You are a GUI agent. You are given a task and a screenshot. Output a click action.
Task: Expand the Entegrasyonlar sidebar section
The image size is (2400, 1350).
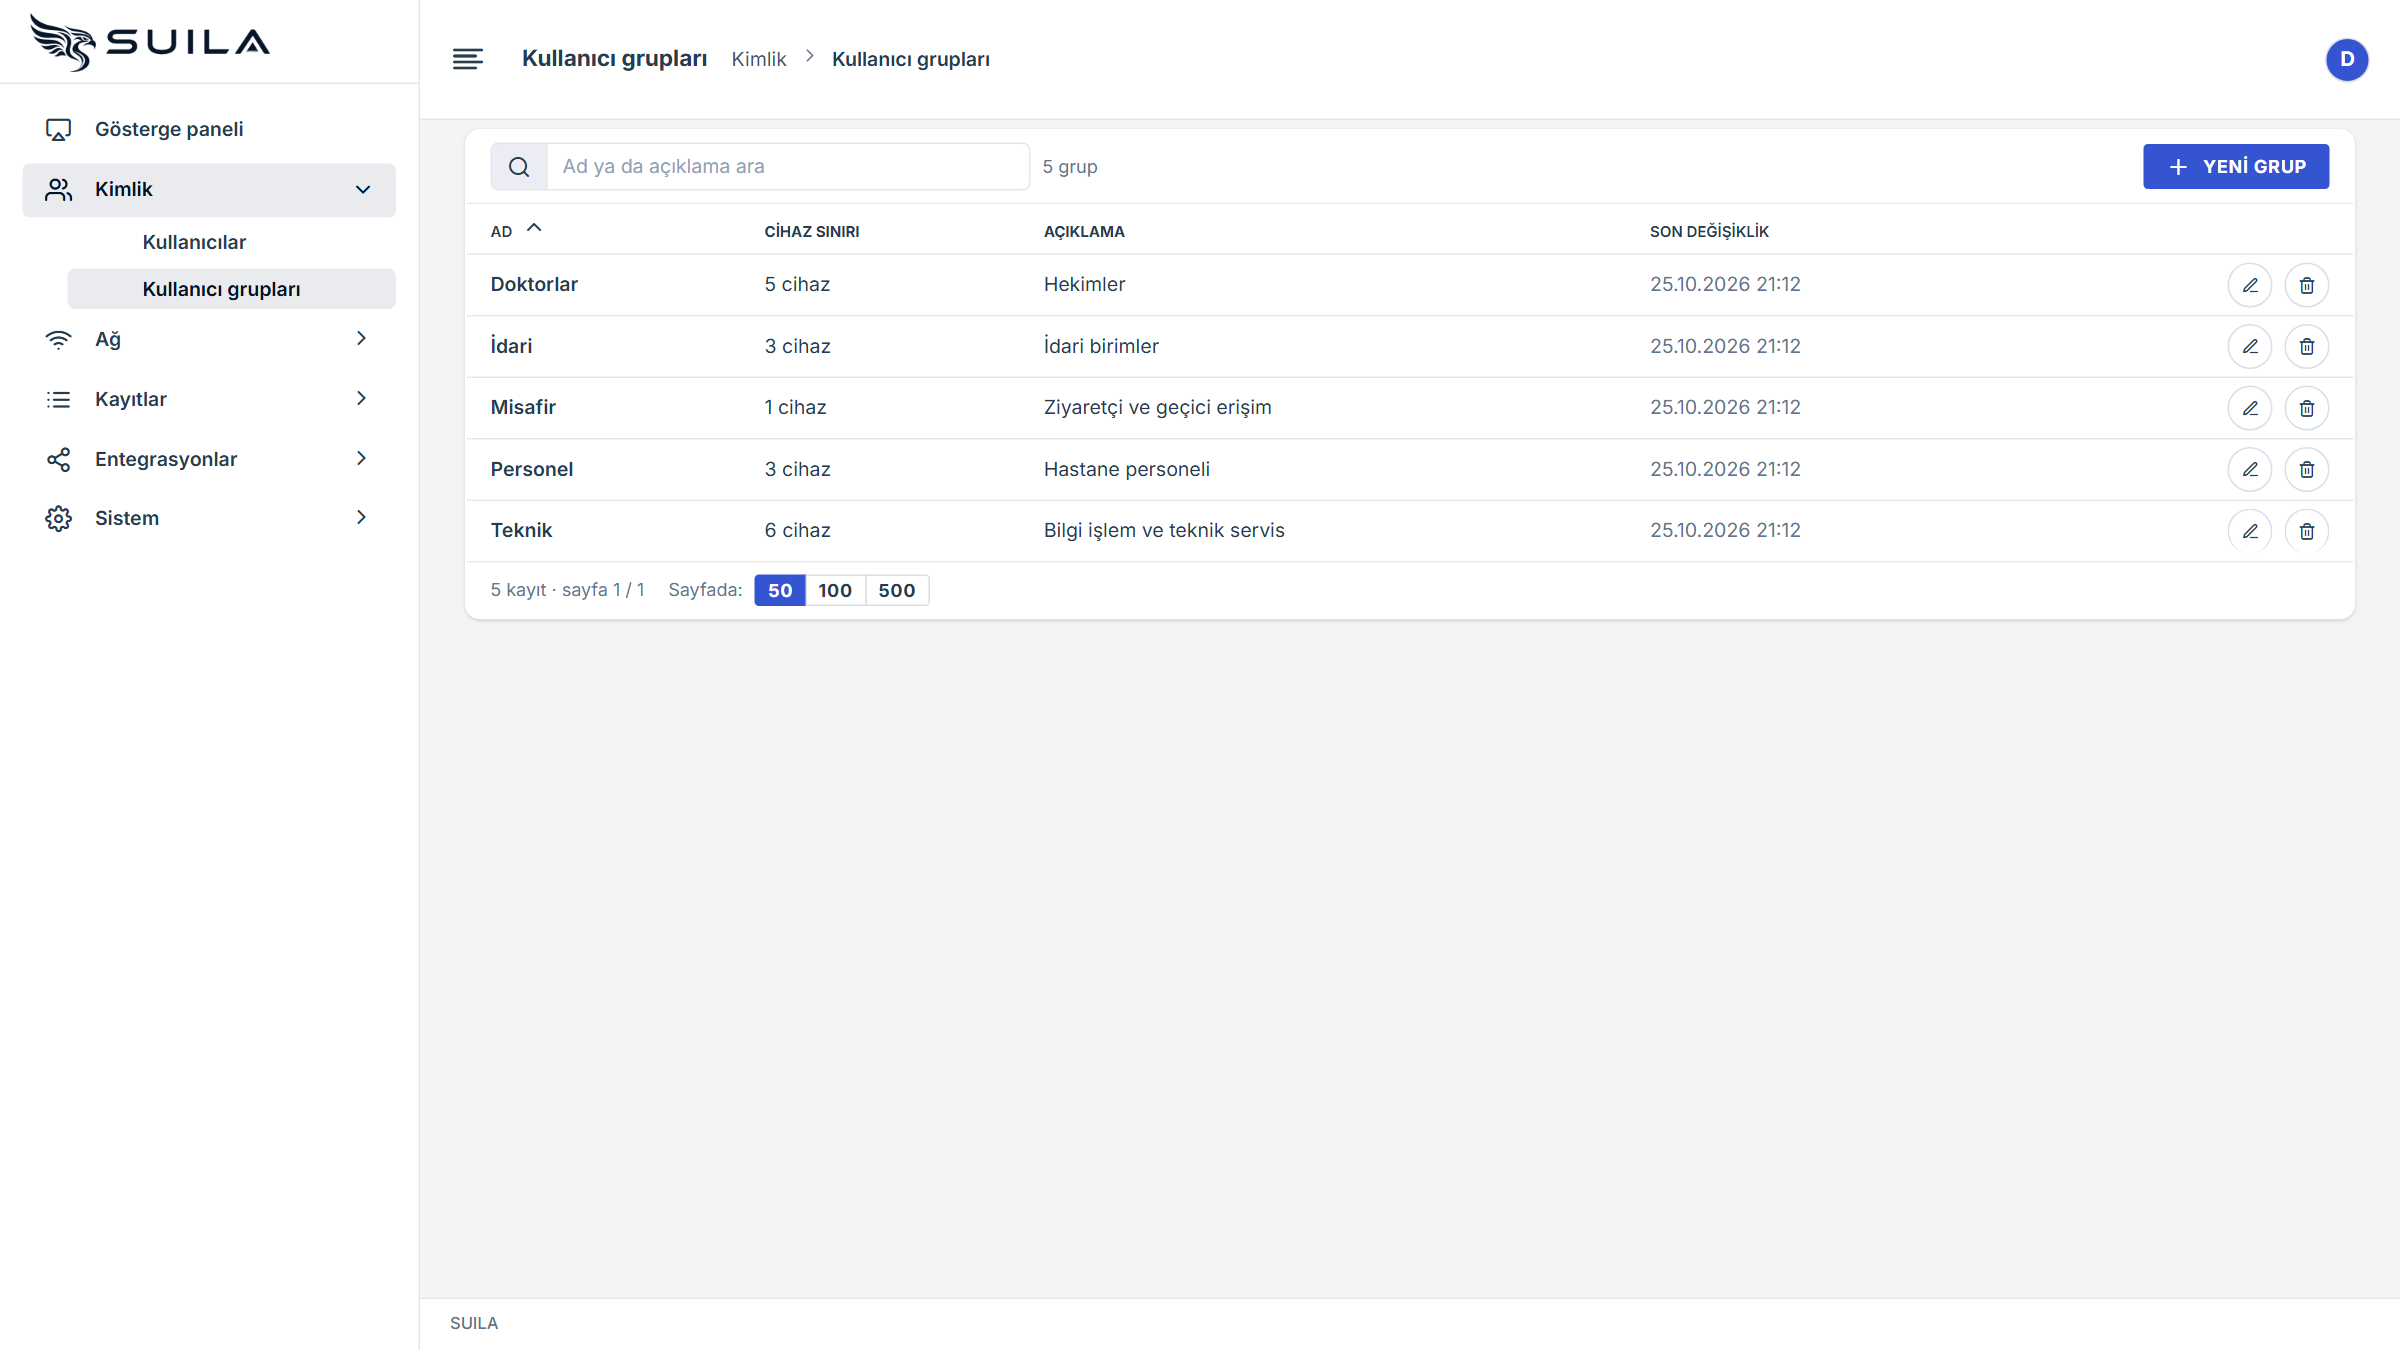click(209, 459)
